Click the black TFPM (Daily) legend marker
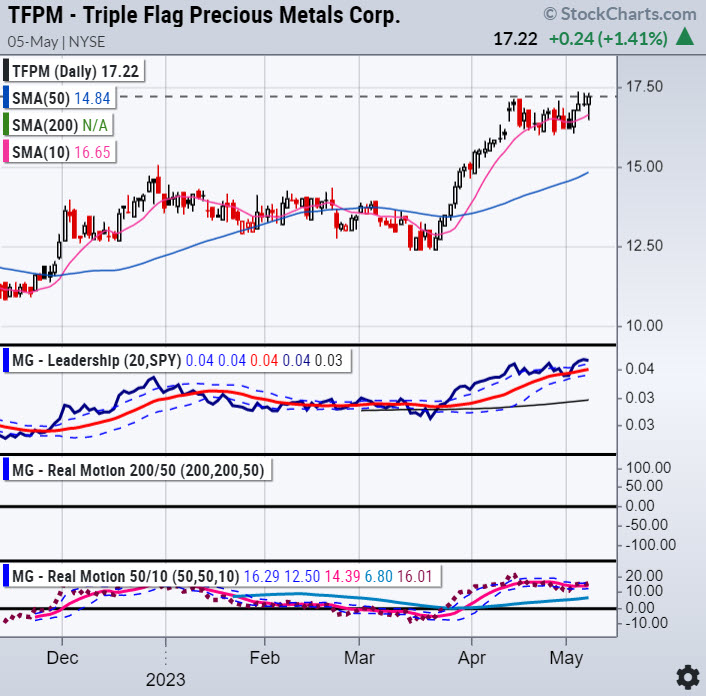The width and height of the screenshot is (706, 696). pyautogui.click(x=6, y=72)
